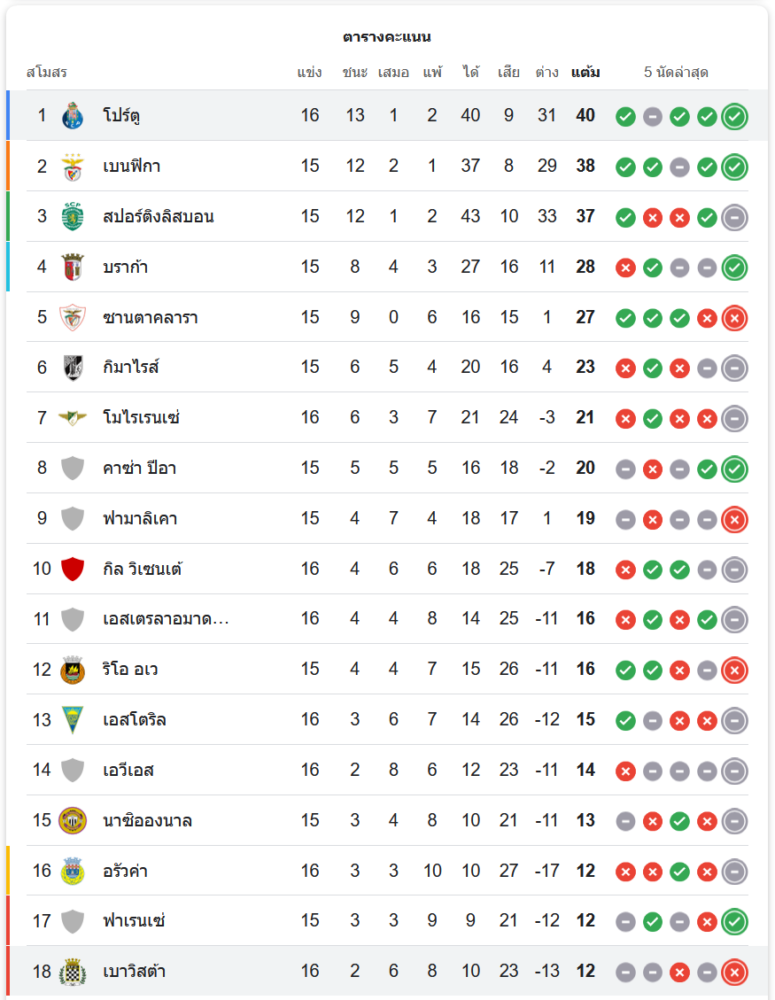The image size is (775, 1000).
Task: Click the Boavista checkered crest icon
Action: (x=72, y=971)
